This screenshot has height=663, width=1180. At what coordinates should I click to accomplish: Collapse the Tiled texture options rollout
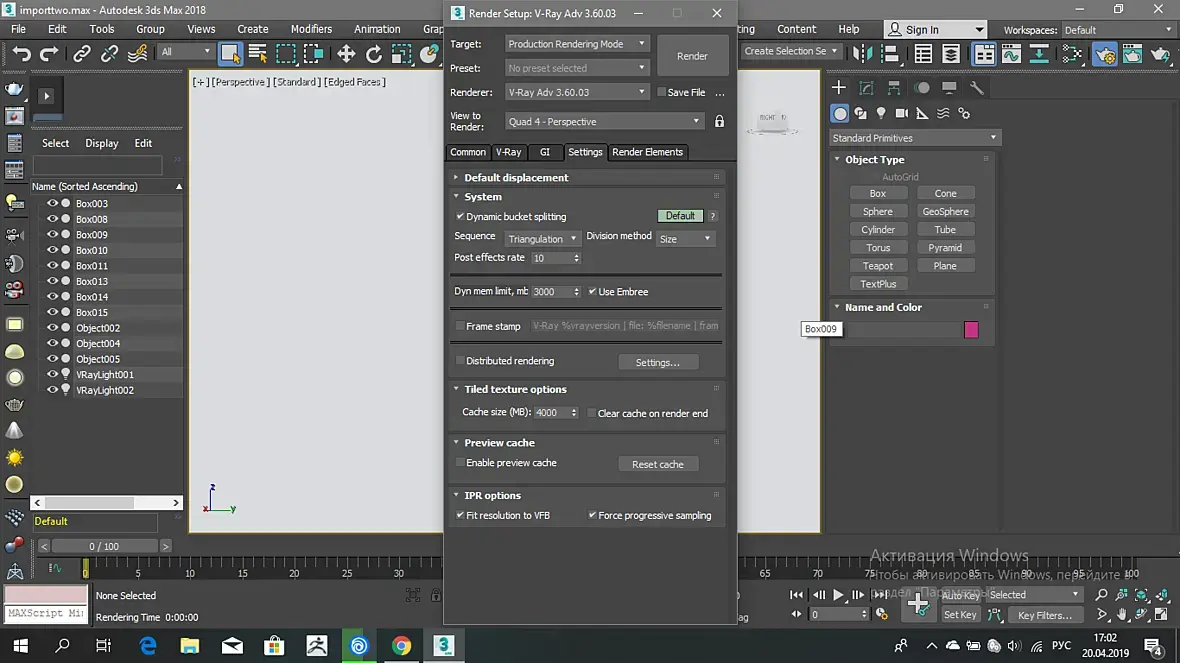click(x=515, y=389)
